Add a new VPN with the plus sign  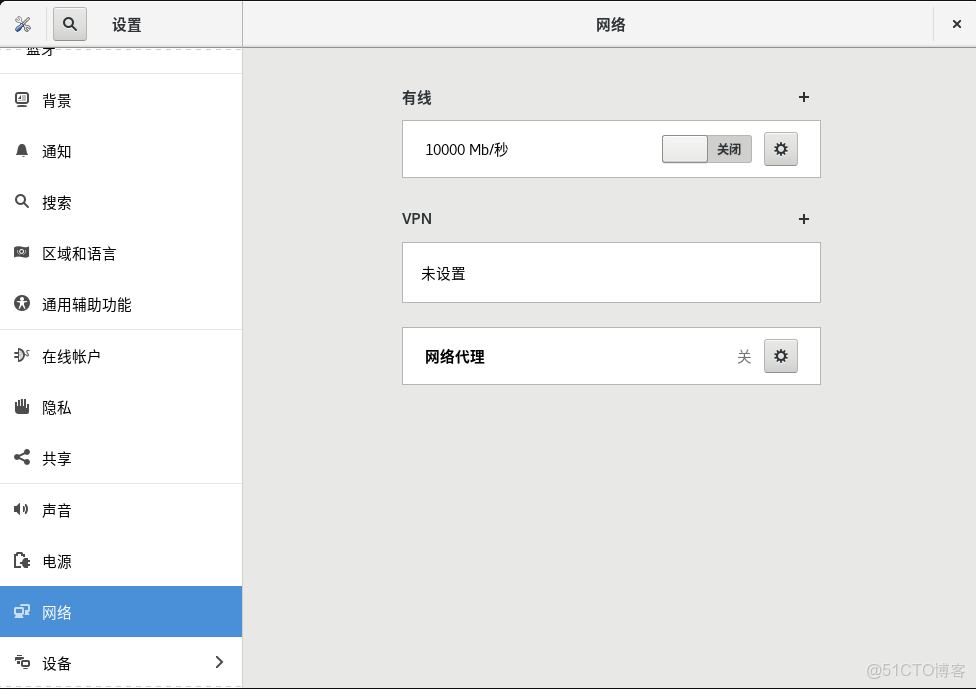[x=804, y=219]
